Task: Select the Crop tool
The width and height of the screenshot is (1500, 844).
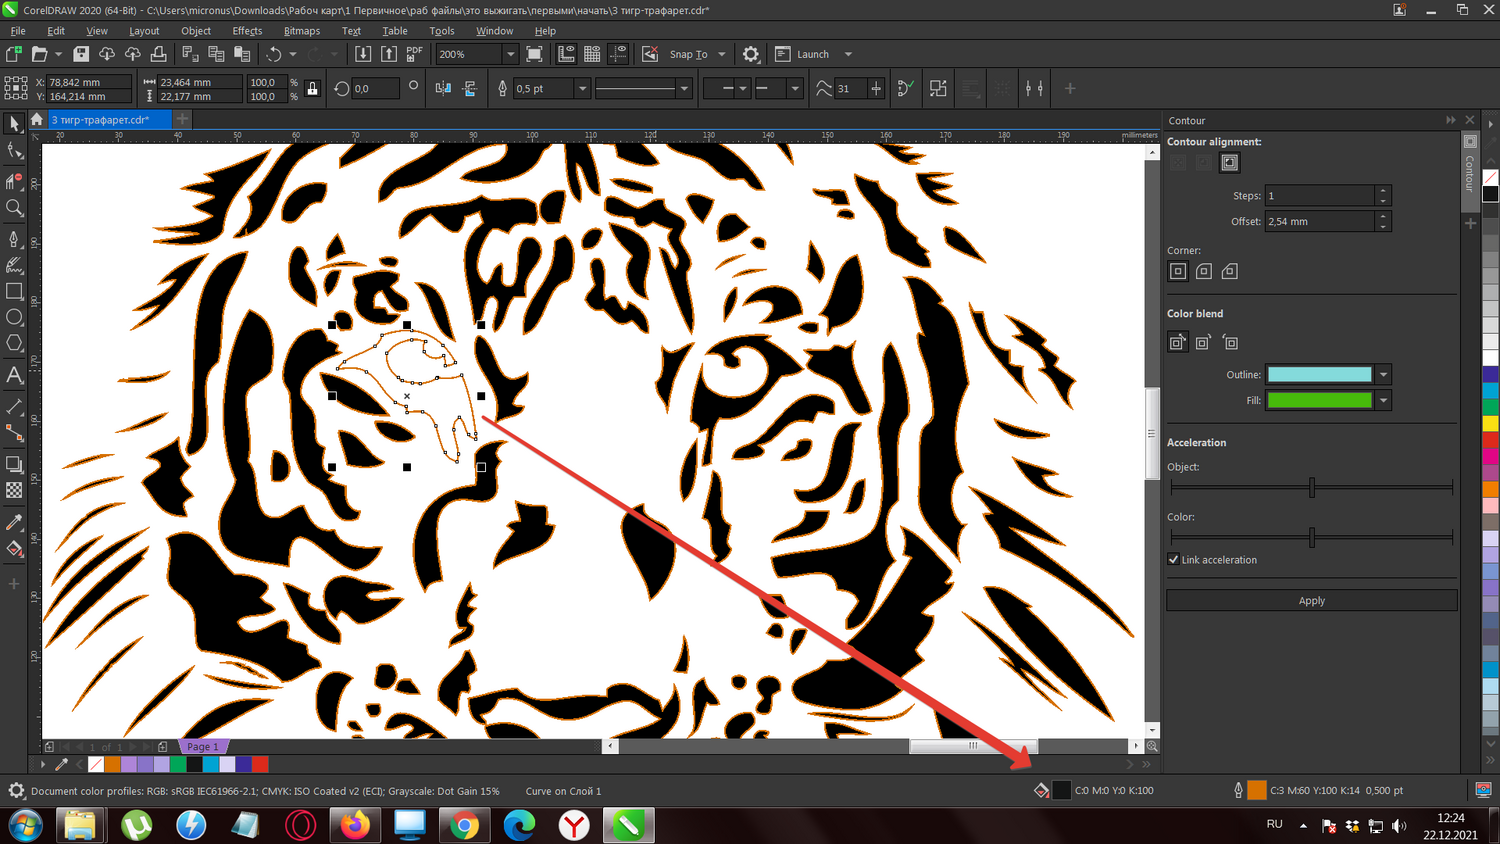Action: click(x=14, y=181)
